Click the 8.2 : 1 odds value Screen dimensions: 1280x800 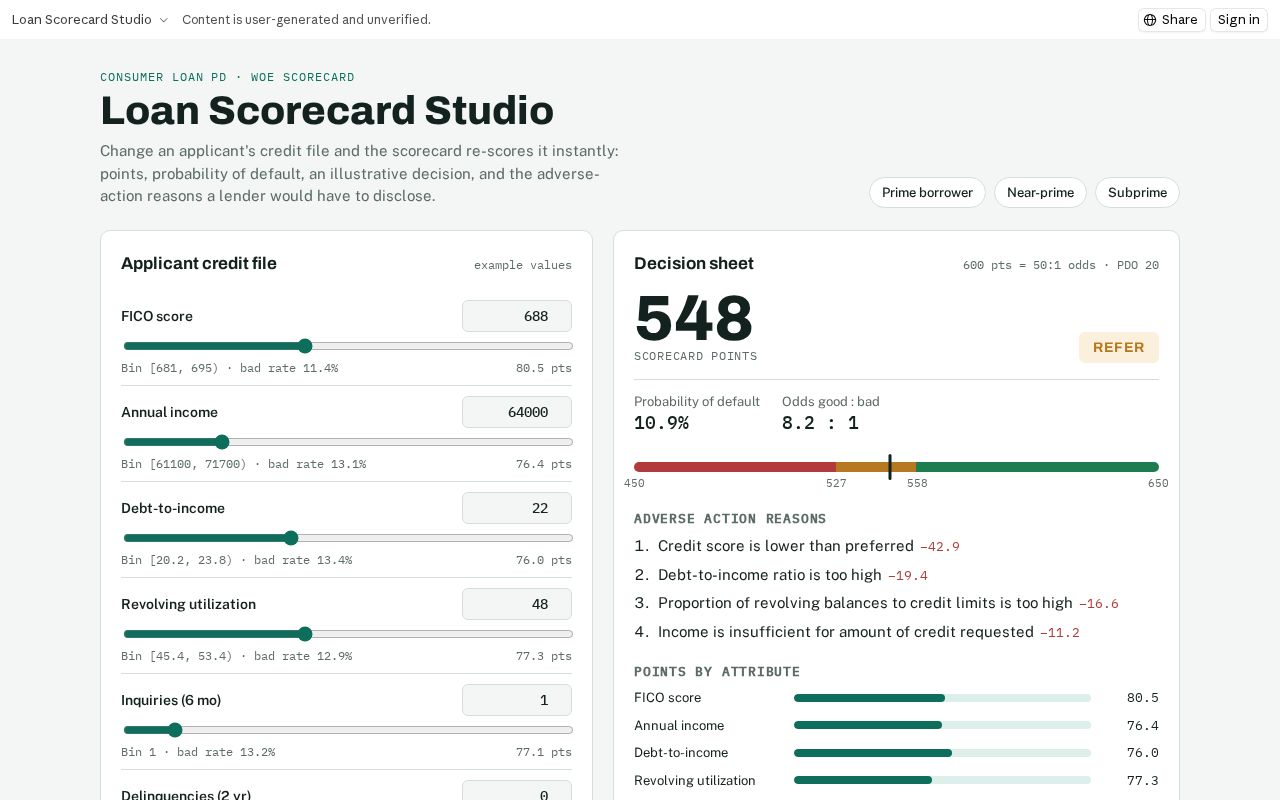(x=820, y=423)
